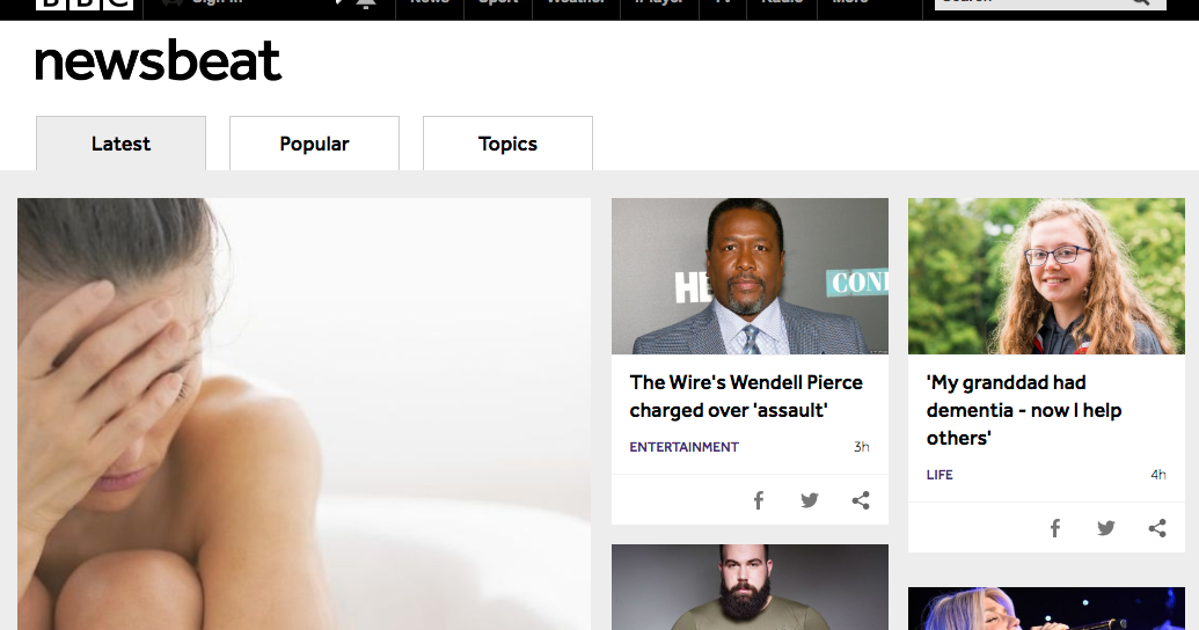The image size is (1199, 630).
Task: Open the Topics tab
Action: tap(508, 144)
